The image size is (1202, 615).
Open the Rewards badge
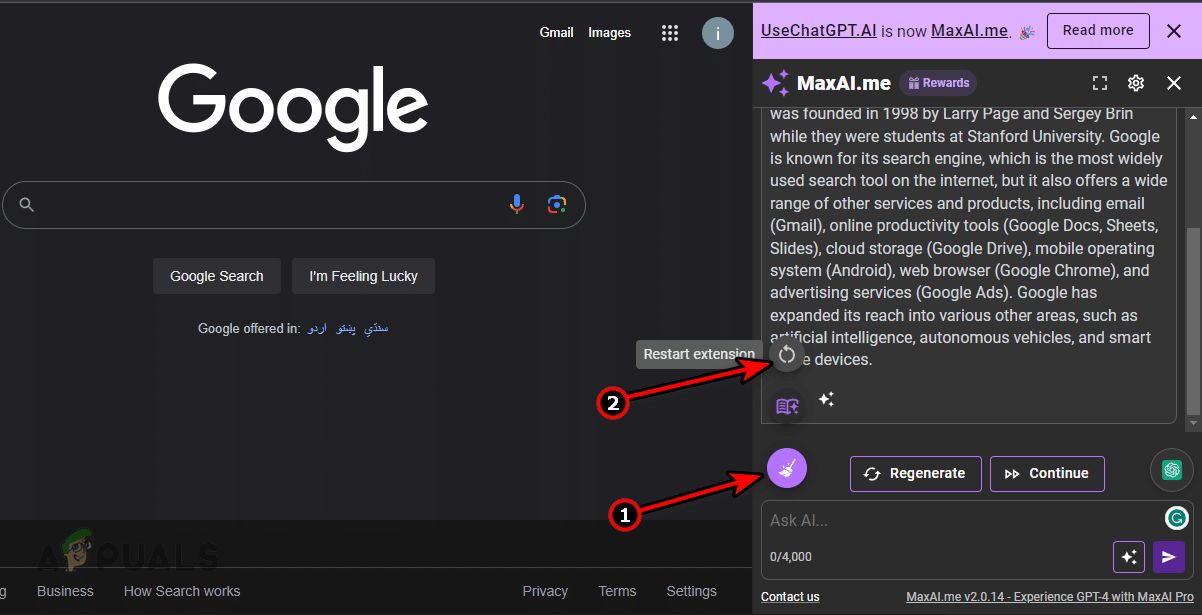[937, 83]
